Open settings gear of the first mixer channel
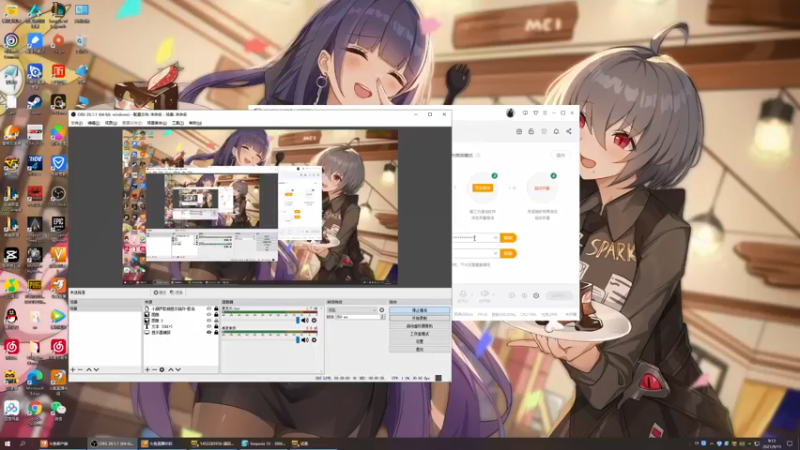The width and height of the screenshot is (800, 450). (x=314, y=320)
